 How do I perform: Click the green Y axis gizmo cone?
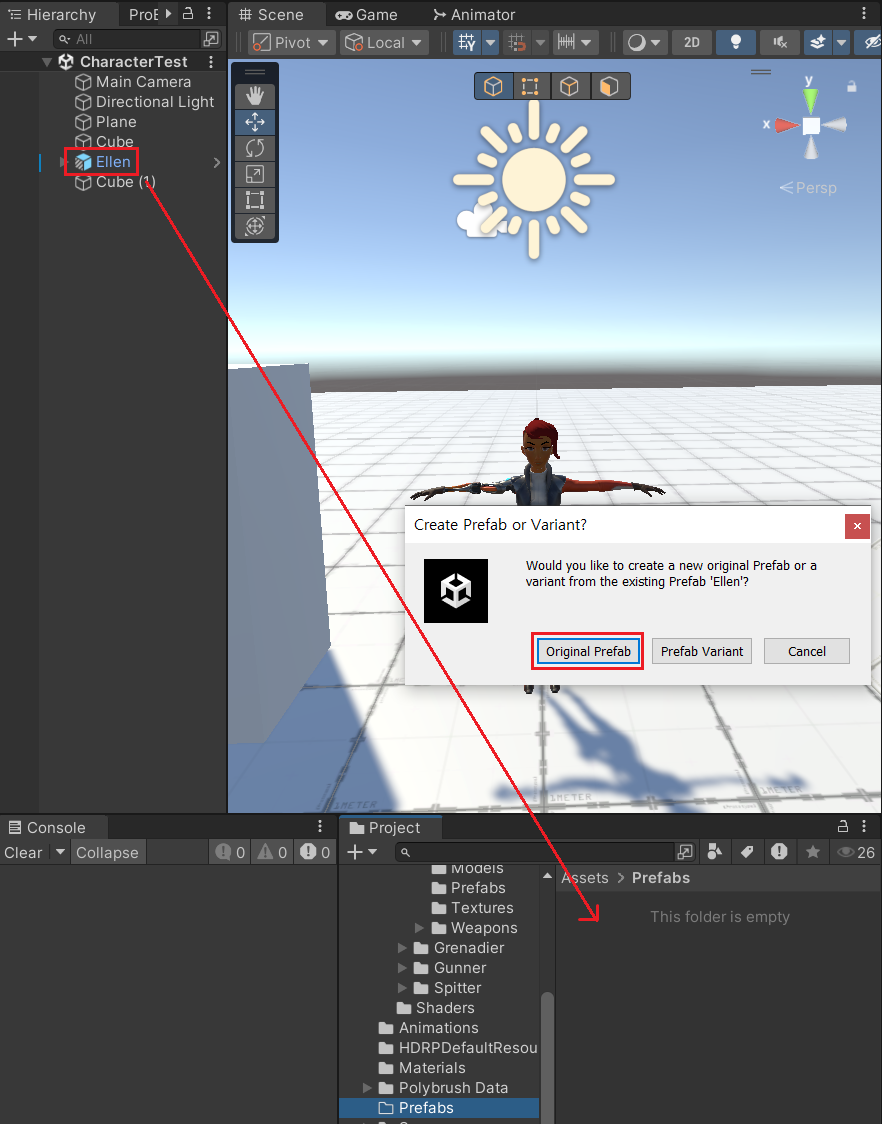tap(810, 100)
